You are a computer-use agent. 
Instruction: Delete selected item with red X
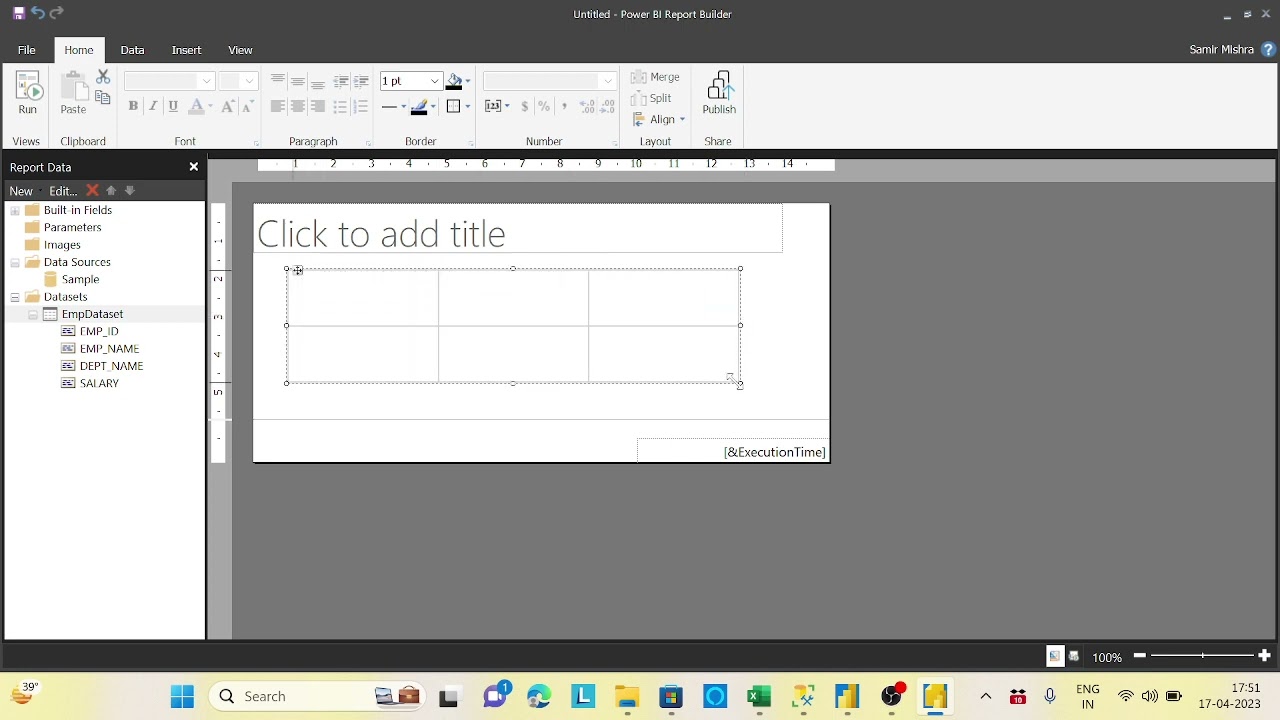pyautogui.click(x=92, y=190)
